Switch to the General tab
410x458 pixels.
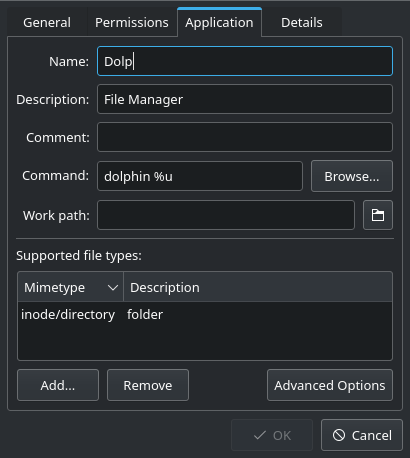(47, 23)
